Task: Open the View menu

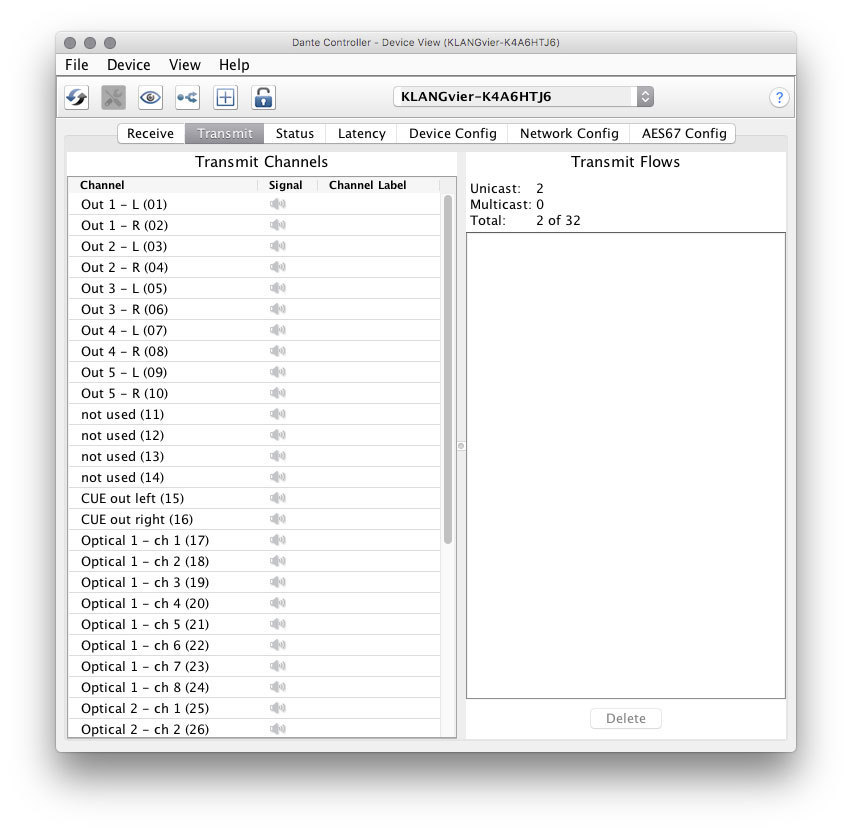Action: click(185, 65)
